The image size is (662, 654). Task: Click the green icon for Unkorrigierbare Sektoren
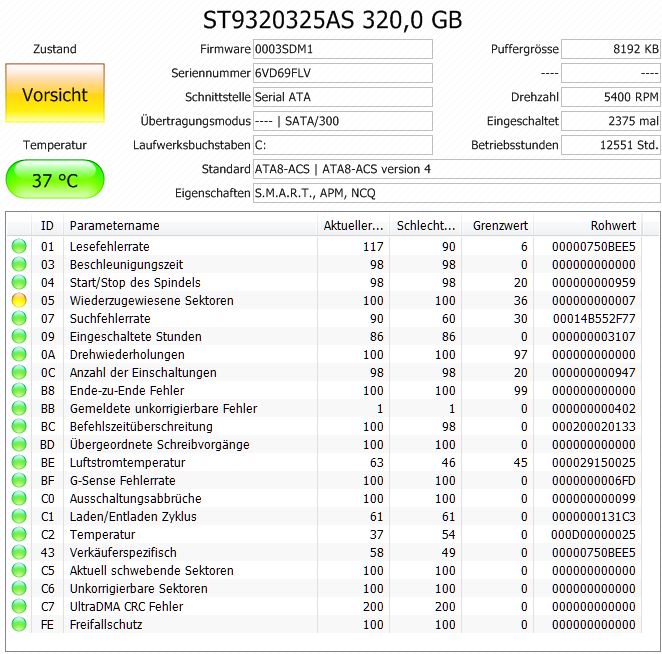click(19, 588)
